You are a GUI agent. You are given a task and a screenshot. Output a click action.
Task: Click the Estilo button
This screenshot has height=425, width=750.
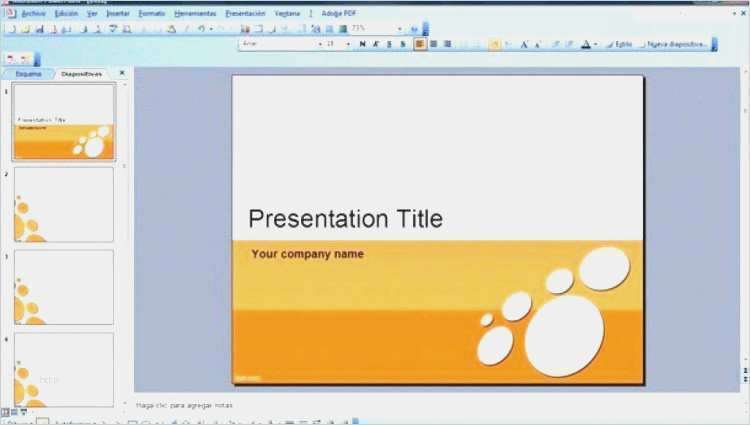(620, 44)
